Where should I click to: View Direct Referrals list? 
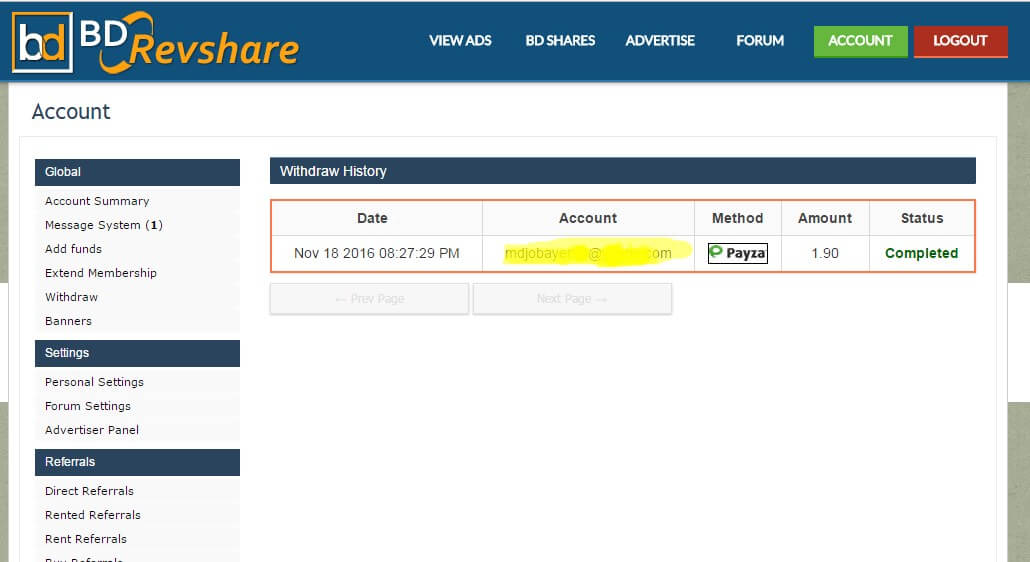pos(89,491)
